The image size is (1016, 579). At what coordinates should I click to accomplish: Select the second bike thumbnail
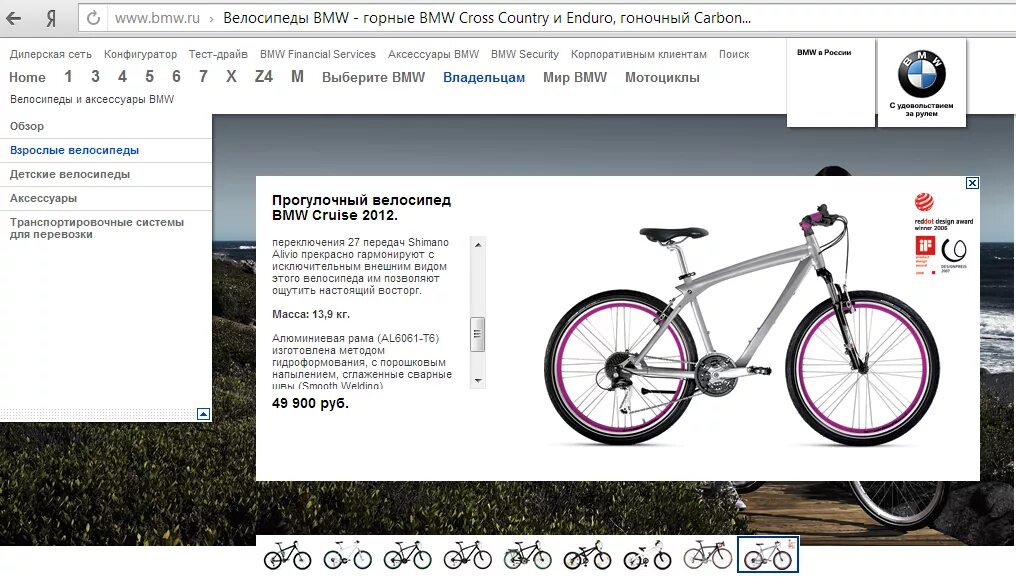pos(347,555)
